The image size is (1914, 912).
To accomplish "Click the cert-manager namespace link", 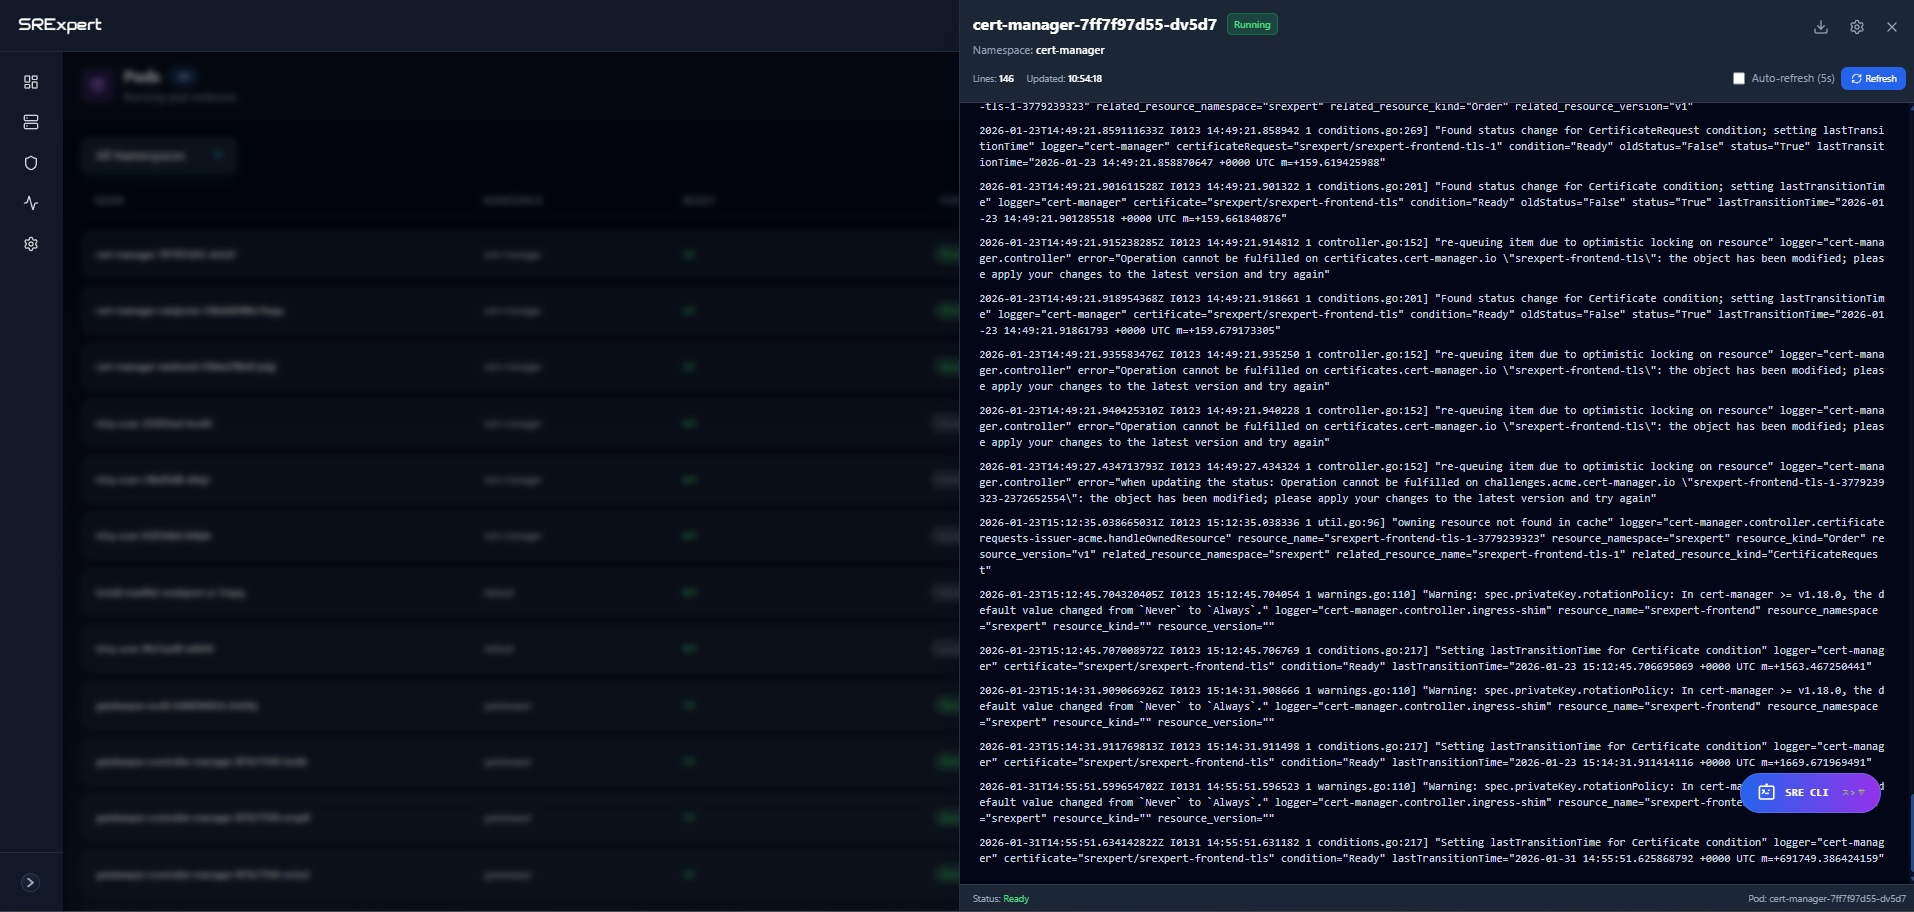I will [x=1070, y=50].
